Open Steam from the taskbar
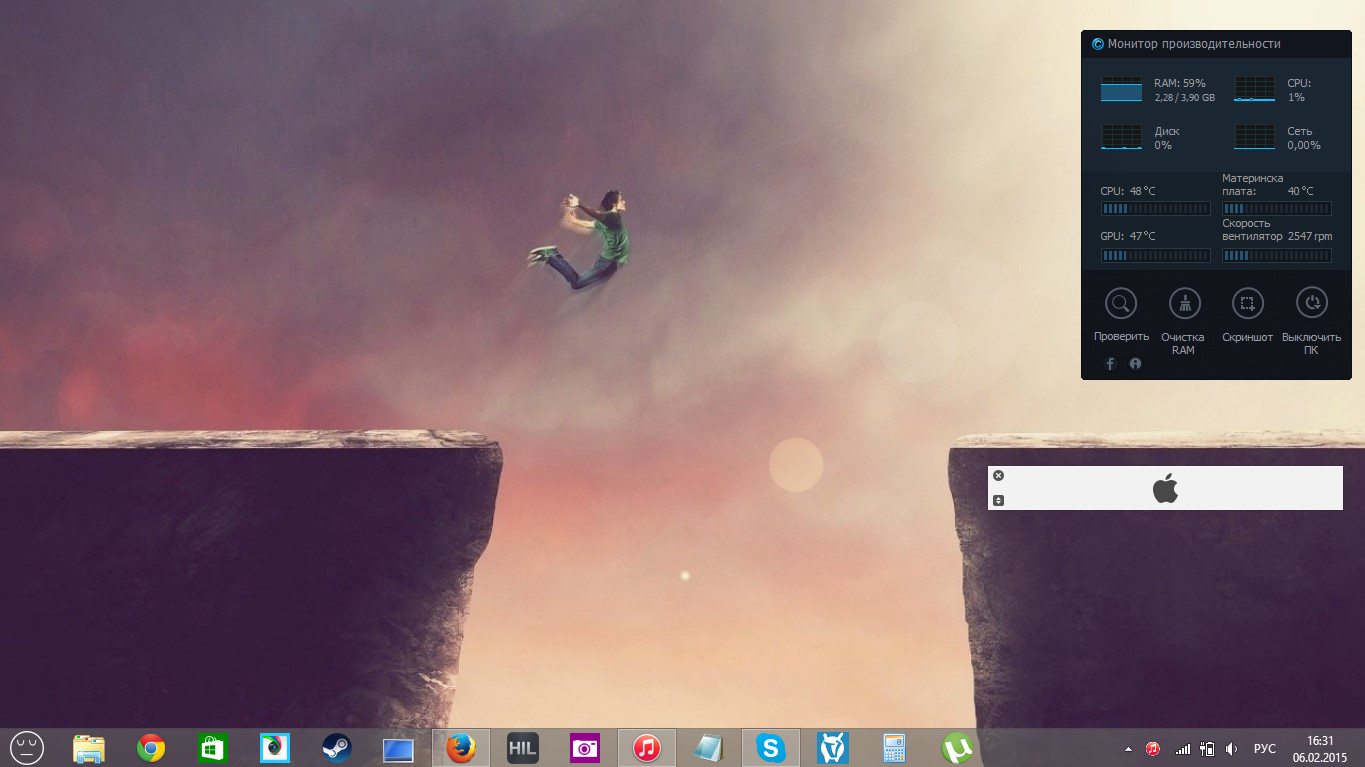 tap(336, 748)
